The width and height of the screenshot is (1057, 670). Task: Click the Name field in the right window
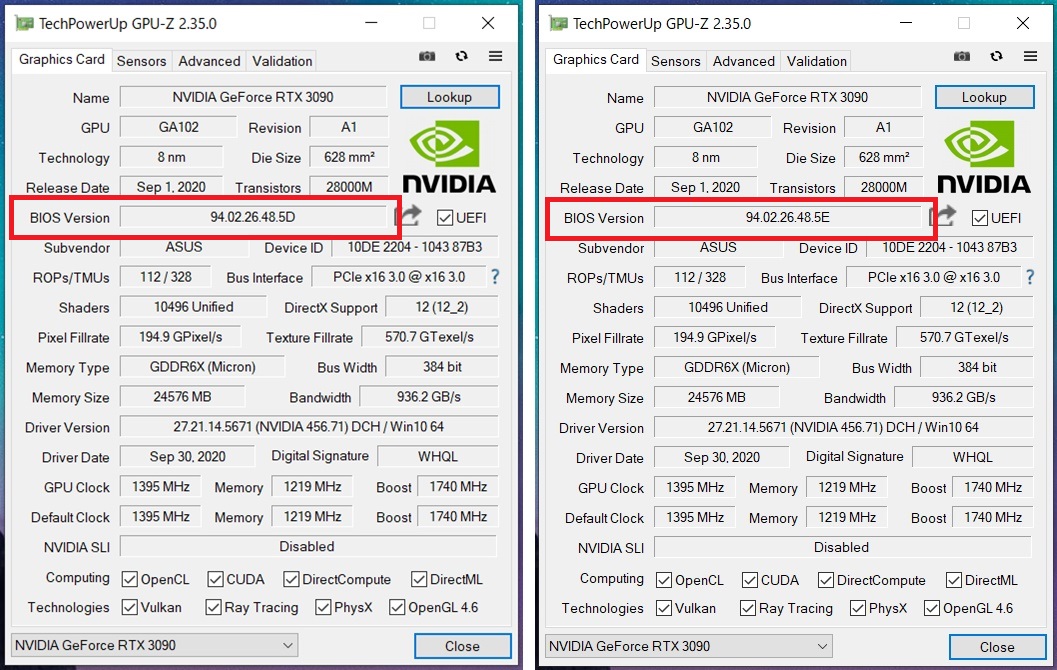[787, 97]
